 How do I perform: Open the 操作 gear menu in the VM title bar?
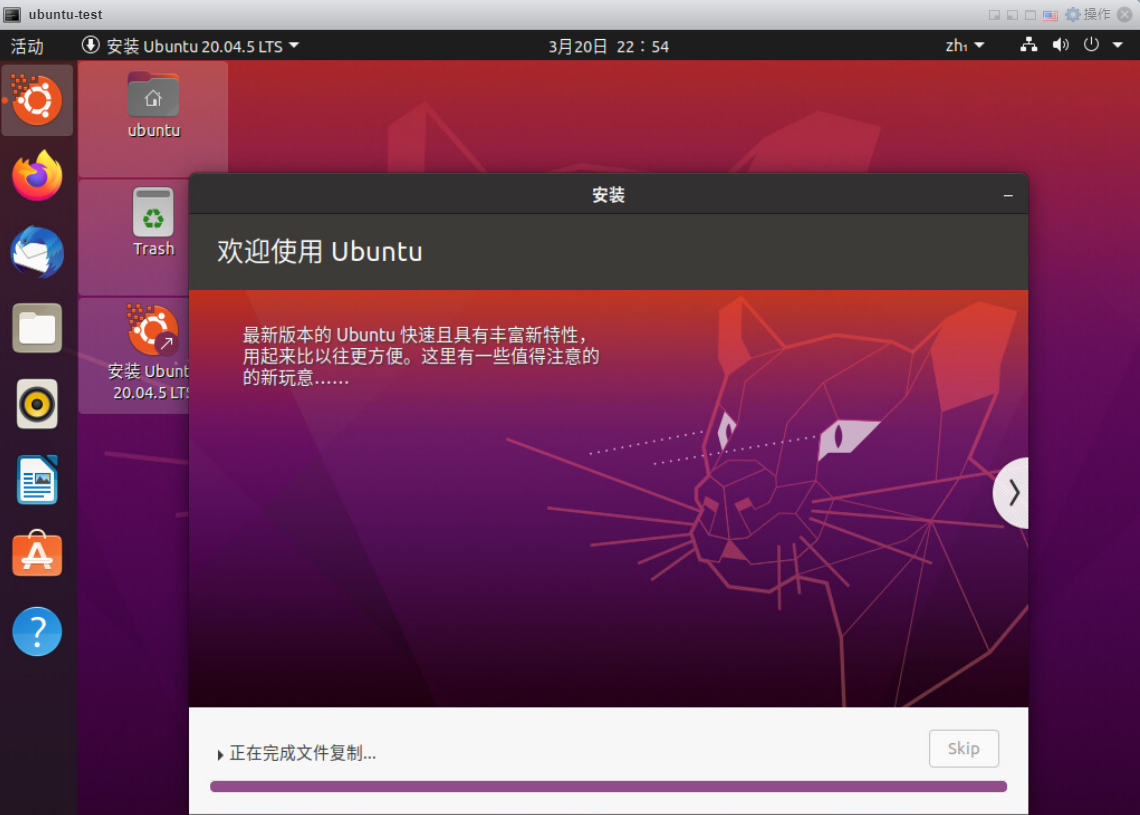1088,15
